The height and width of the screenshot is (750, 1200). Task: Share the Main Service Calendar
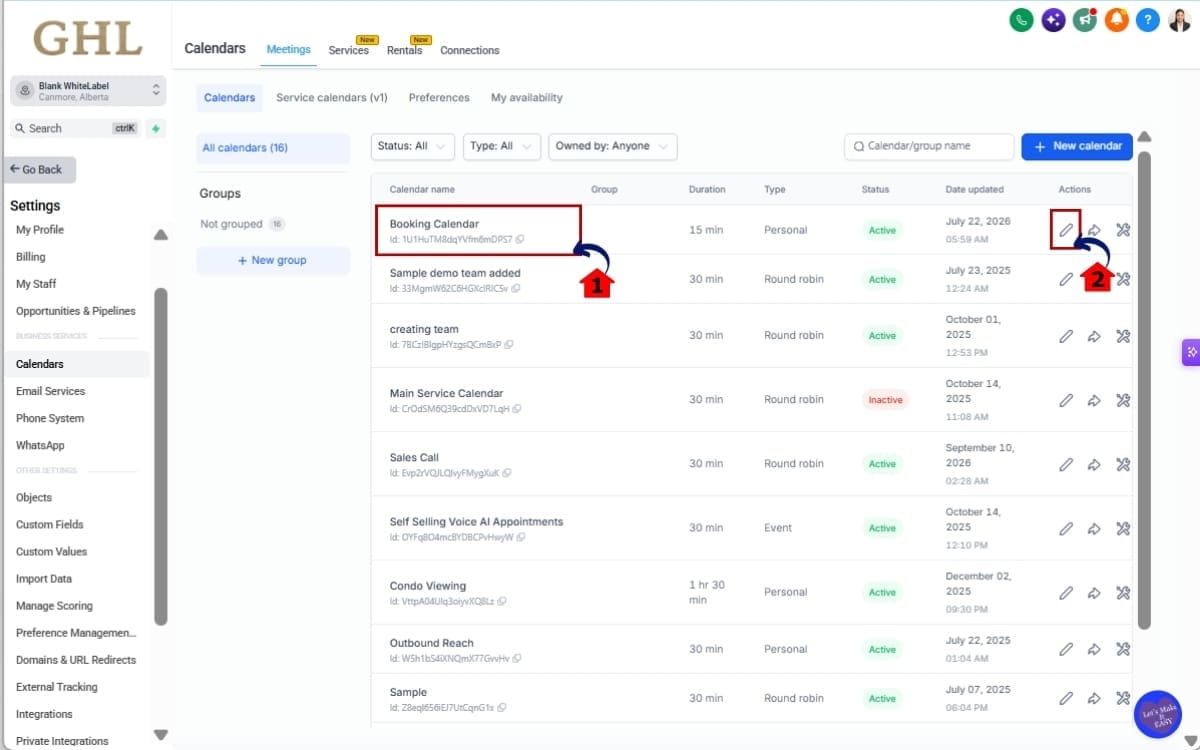(1094, 400)
